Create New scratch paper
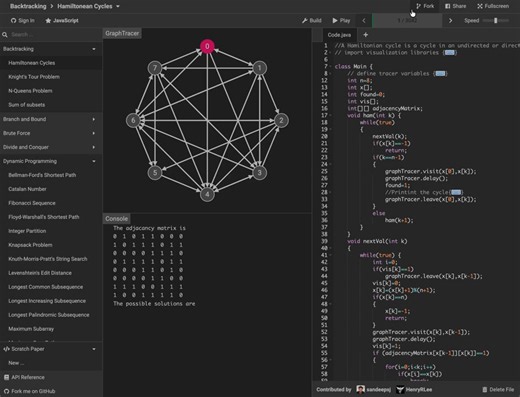Screen dimensions: 520x397 (x=51, y=363)
